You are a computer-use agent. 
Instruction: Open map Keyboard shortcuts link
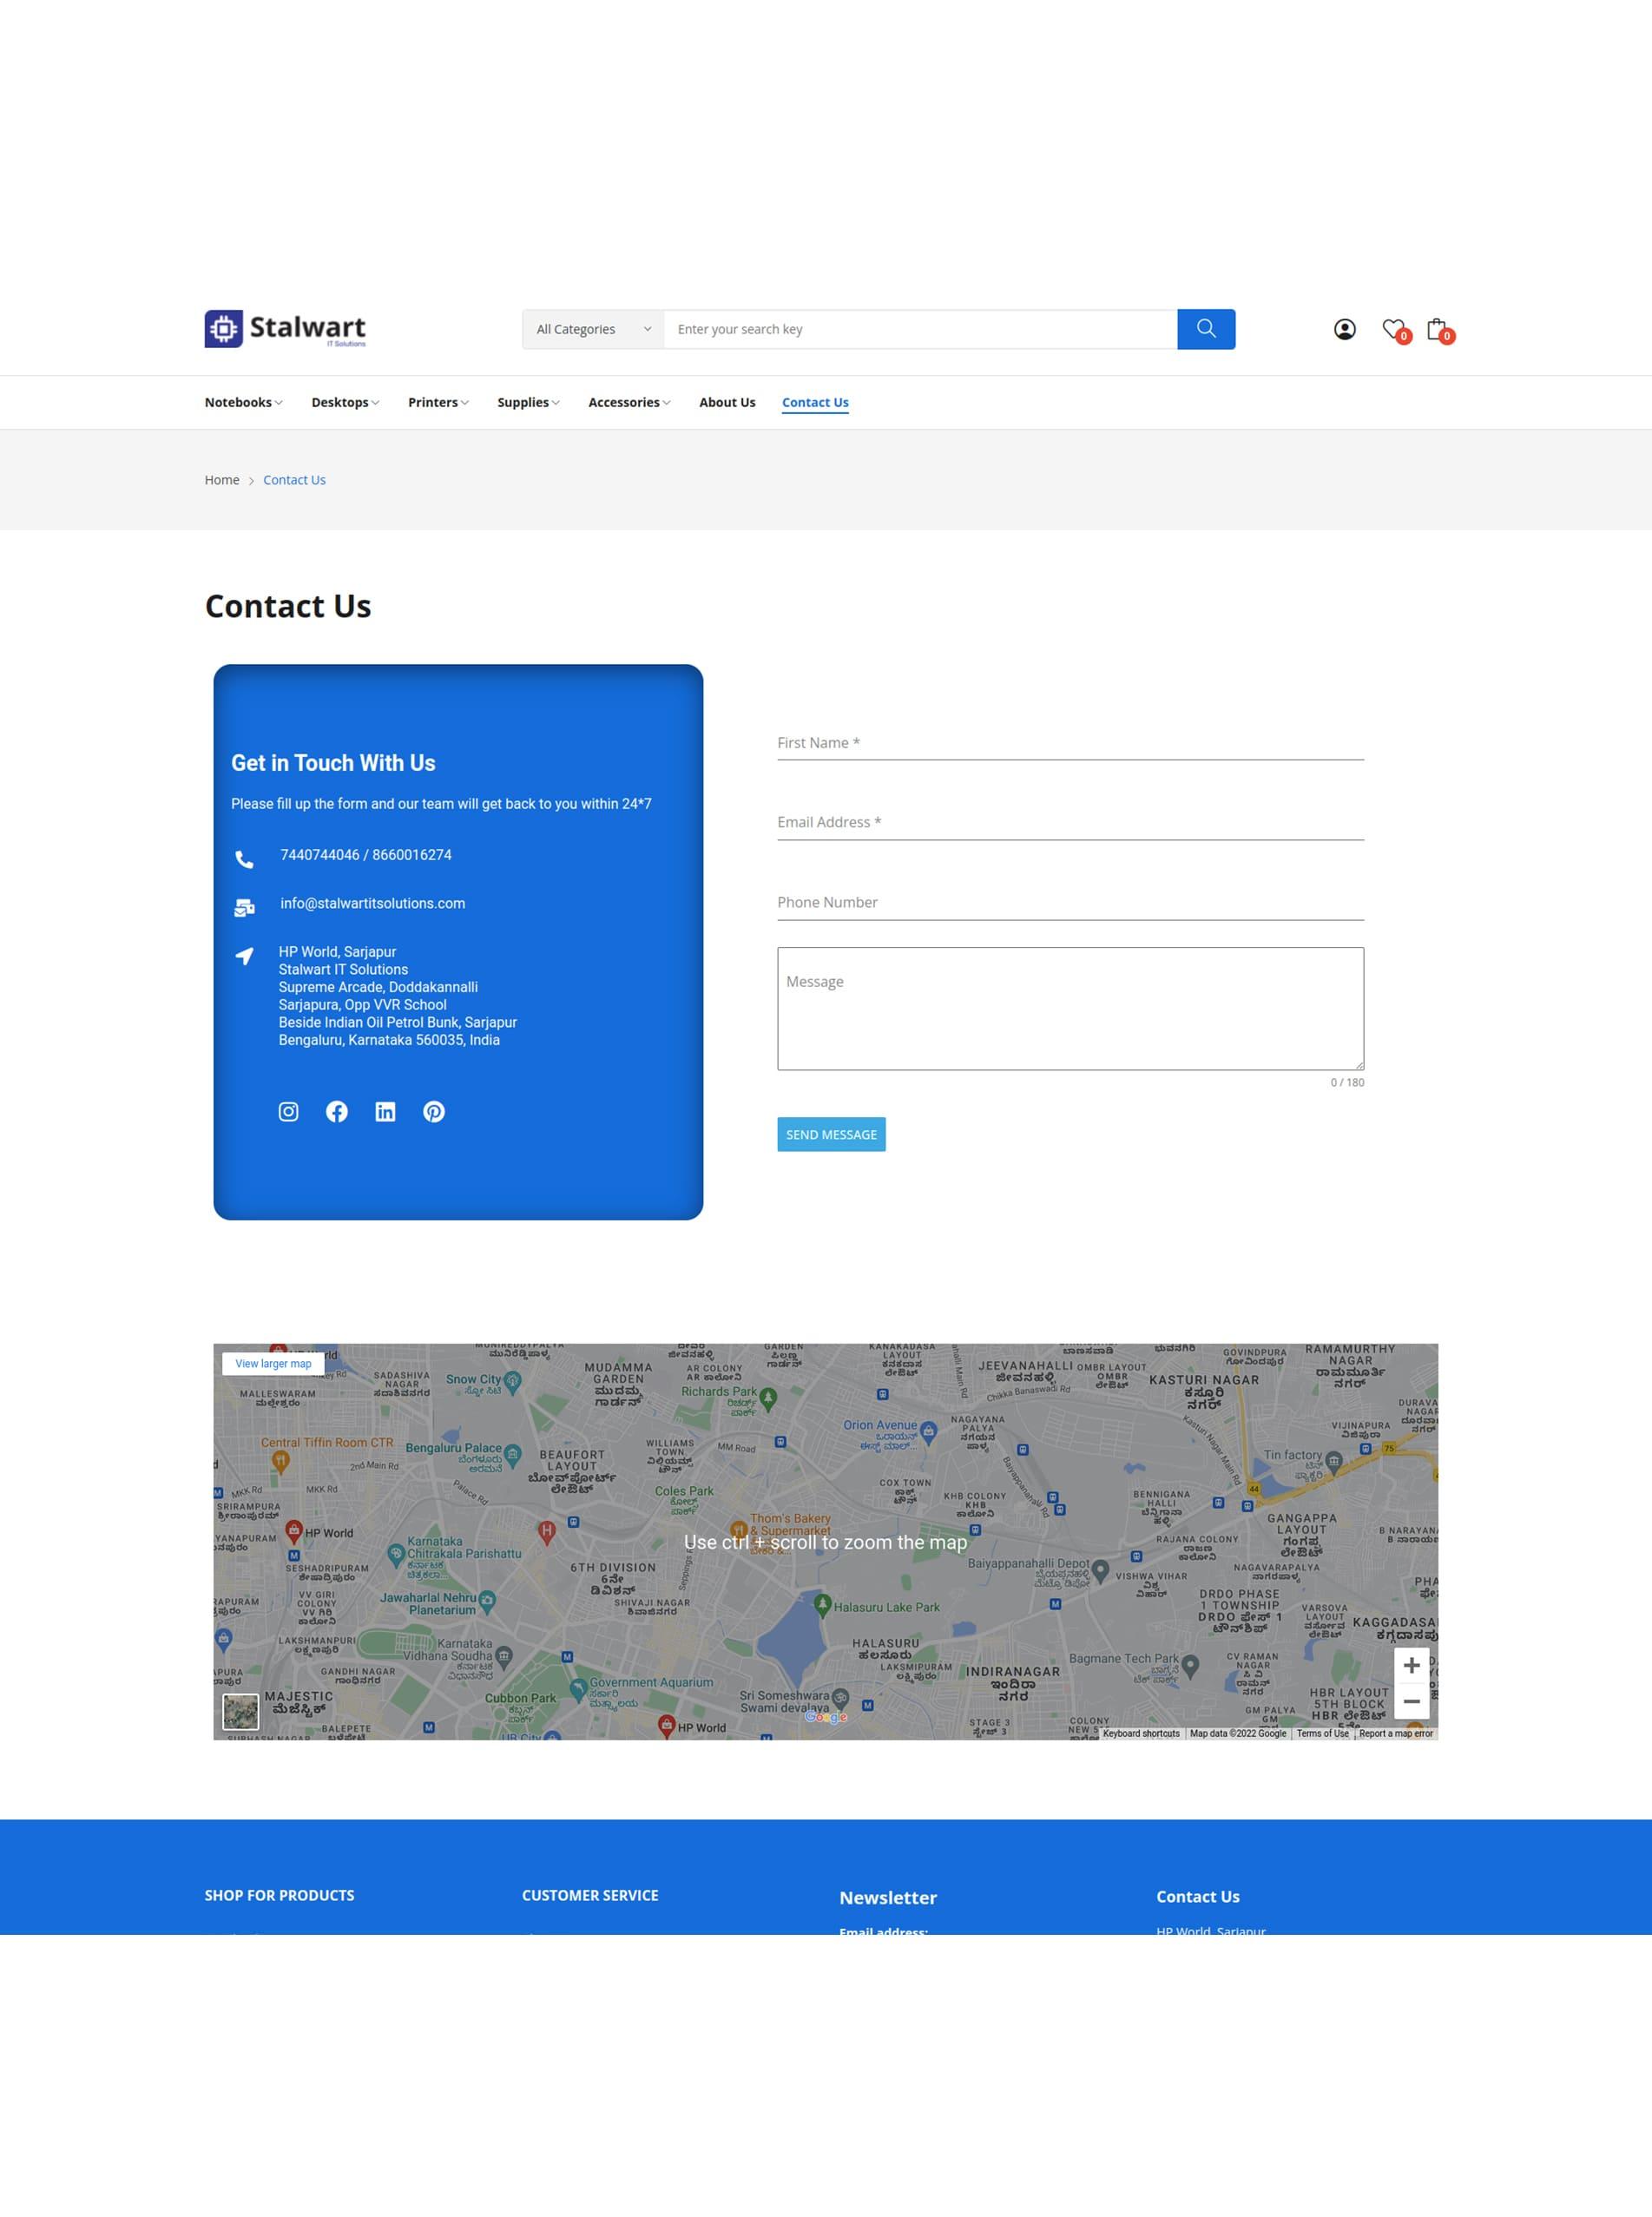coord(1141,1733)
